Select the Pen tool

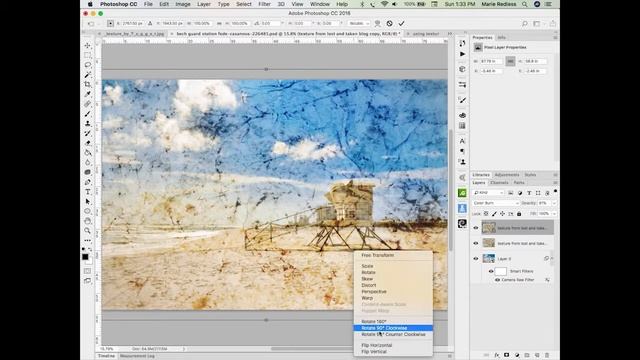[88, 182]
